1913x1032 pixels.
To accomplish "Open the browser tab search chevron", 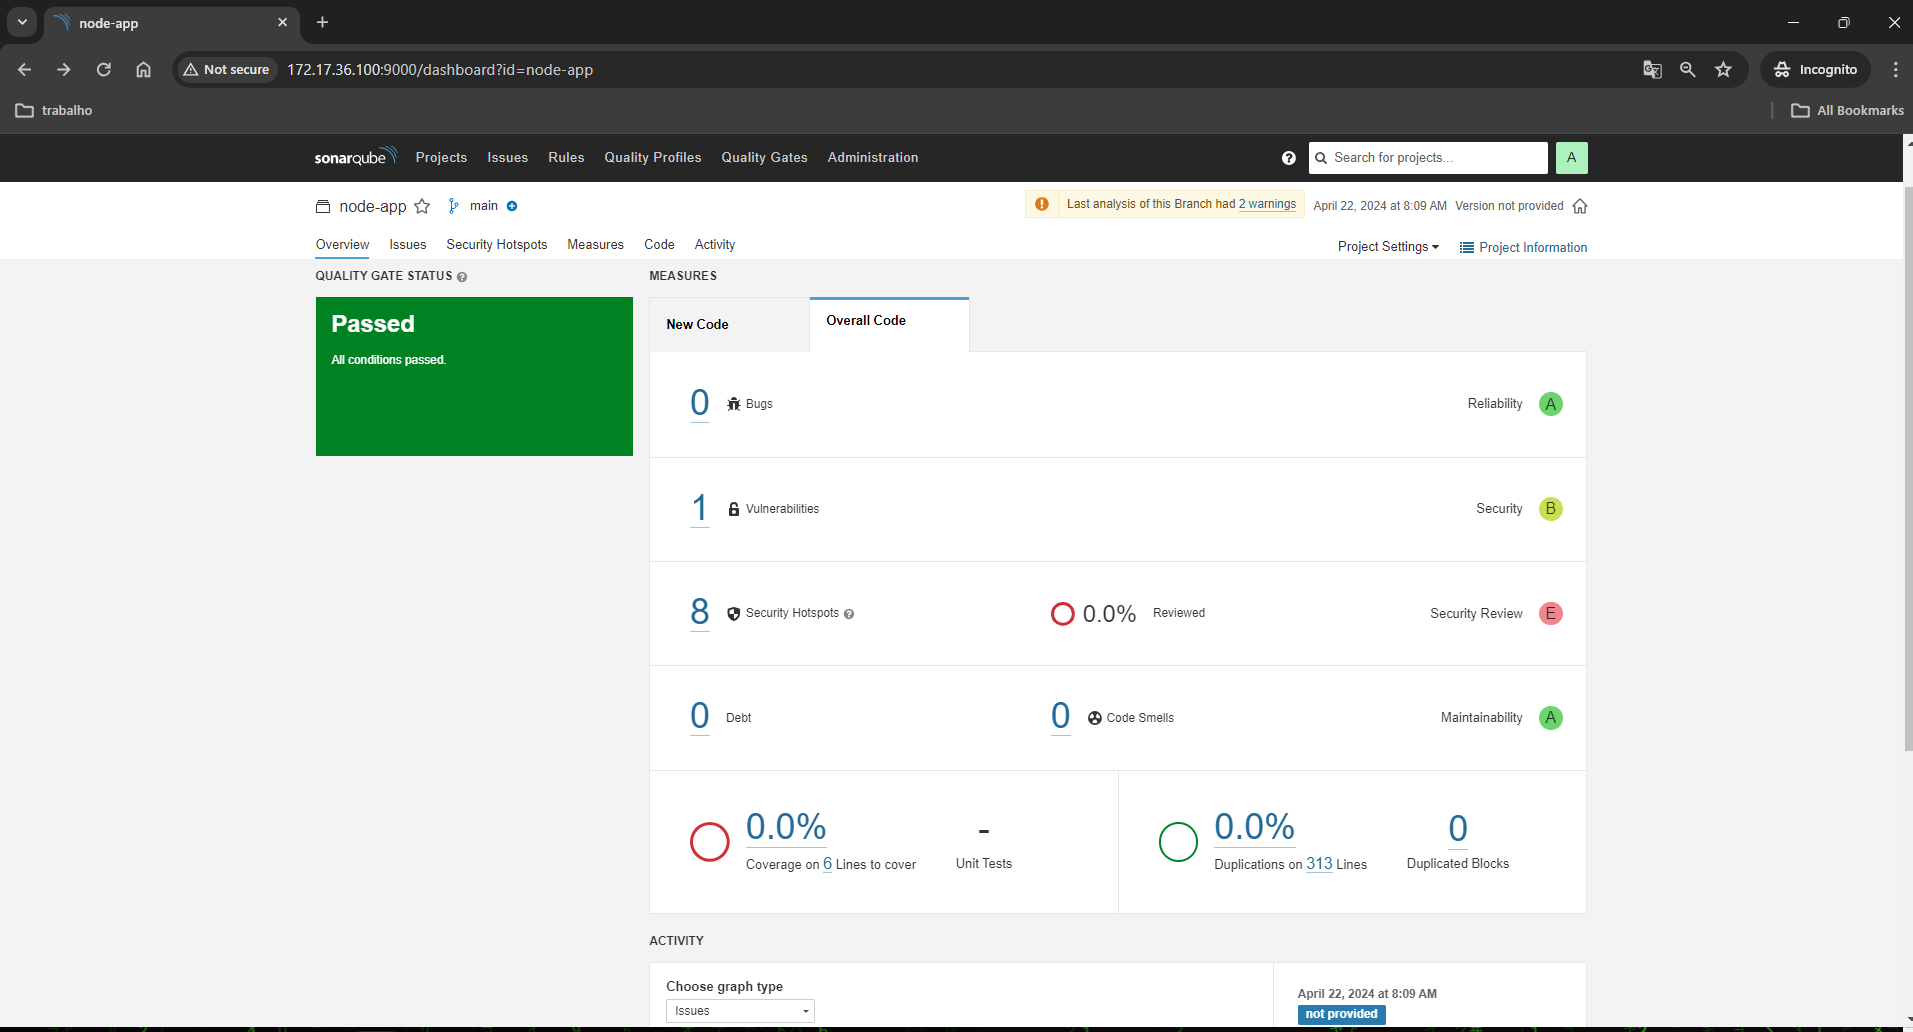I will (x=22, y=22).
